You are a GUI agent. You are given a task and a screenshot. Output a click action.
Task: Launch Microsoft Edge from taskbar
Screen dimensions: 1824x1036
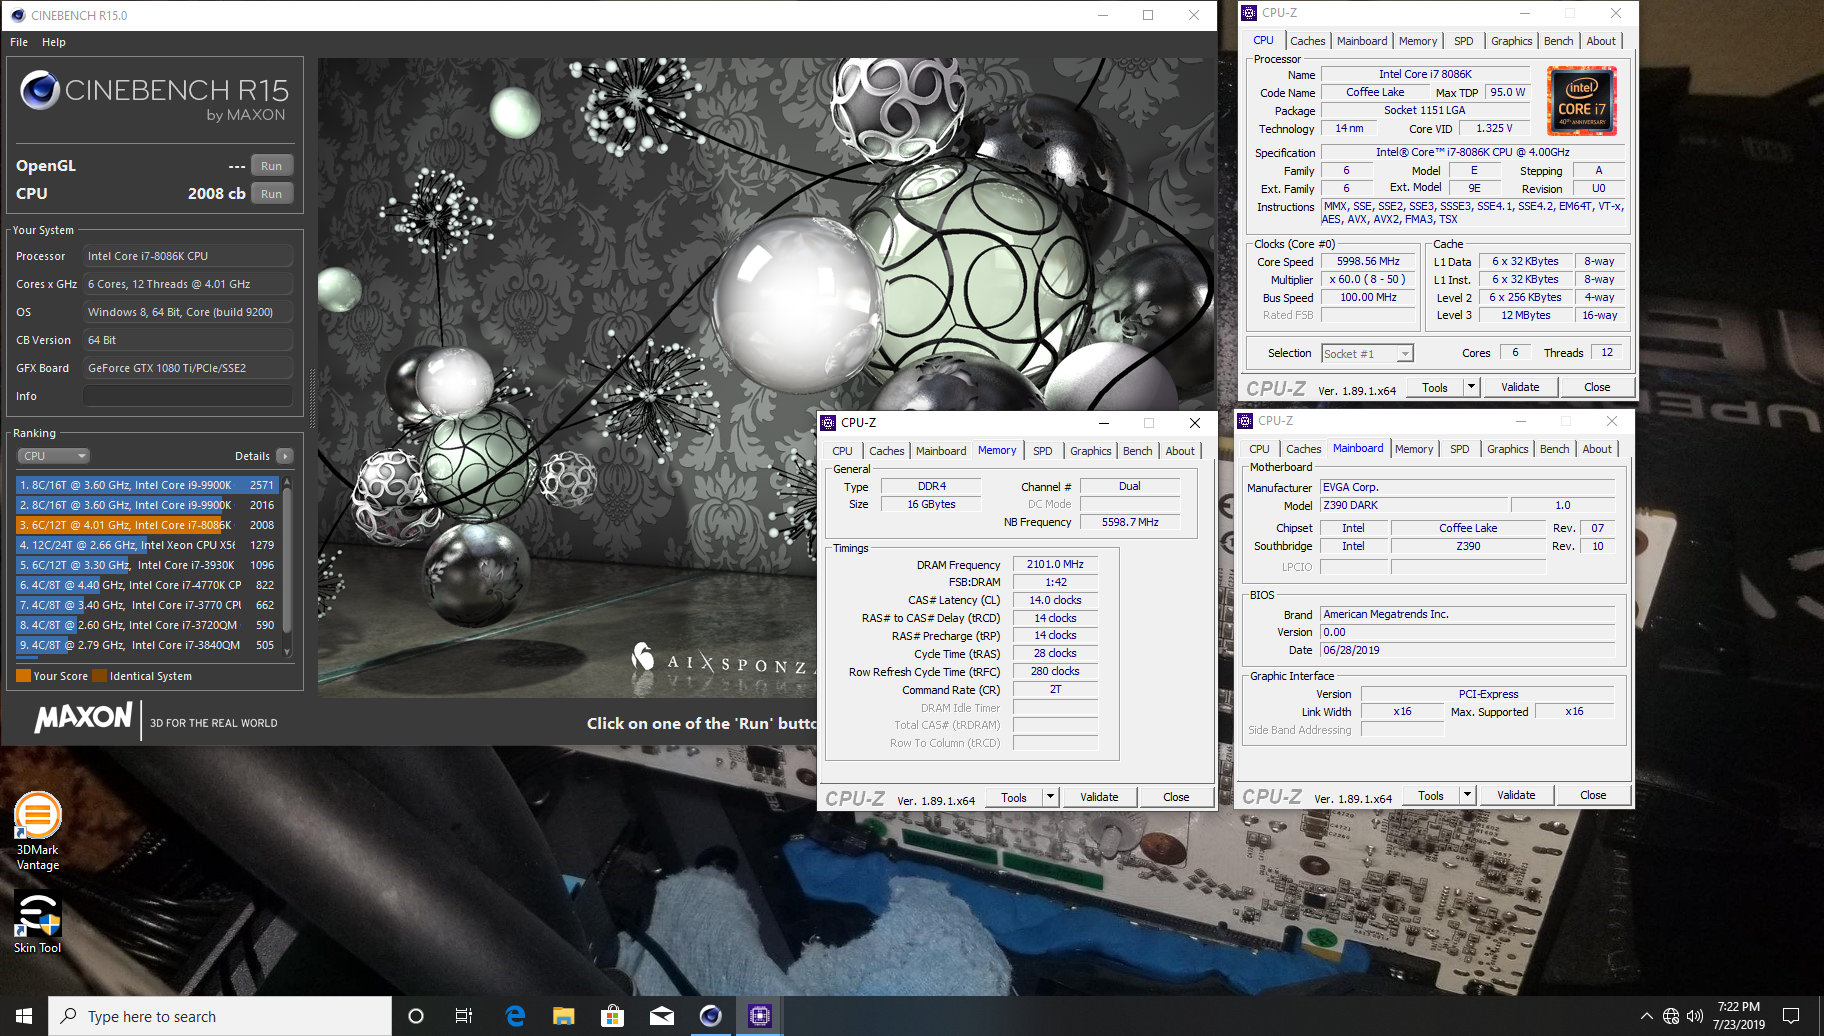[x=515, y=1016]
